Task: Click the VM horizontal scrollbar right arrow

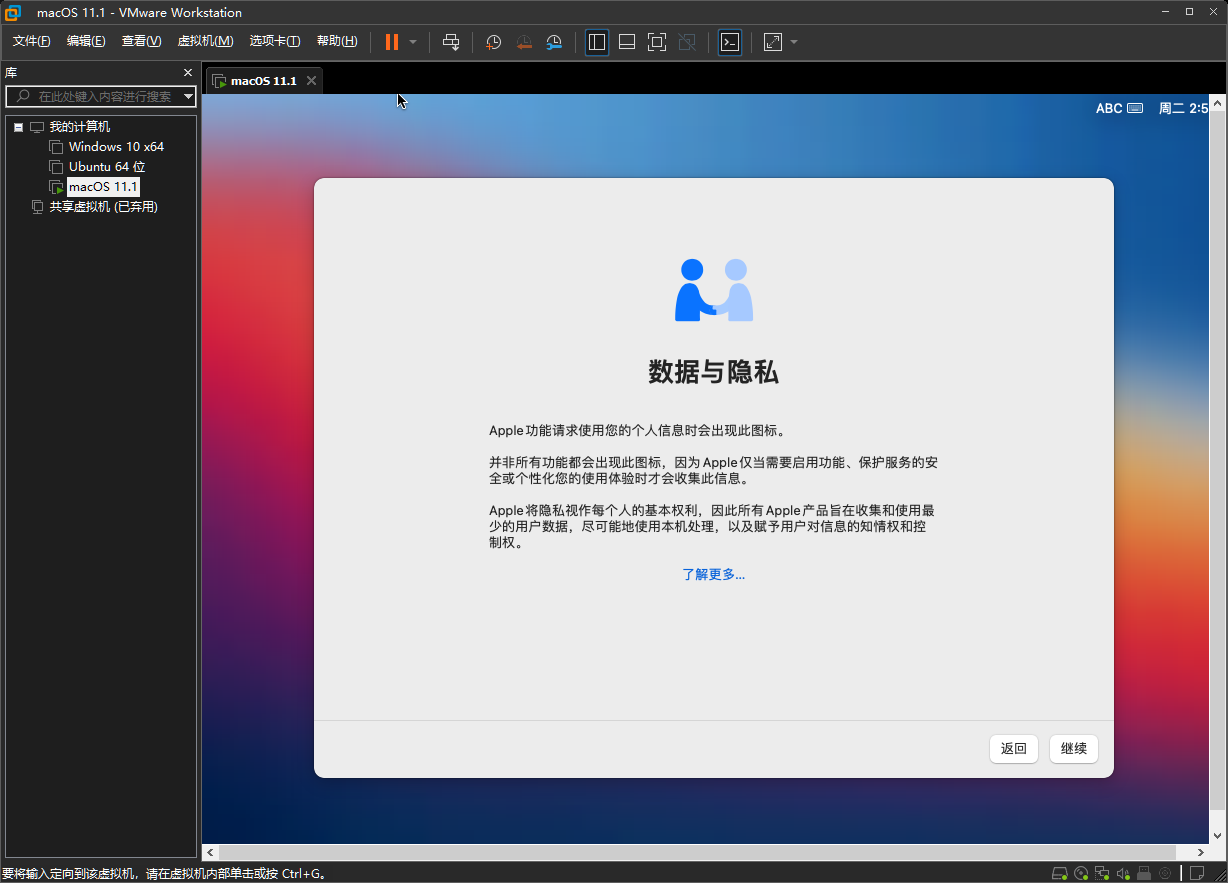Action: tap(1200, 852)
